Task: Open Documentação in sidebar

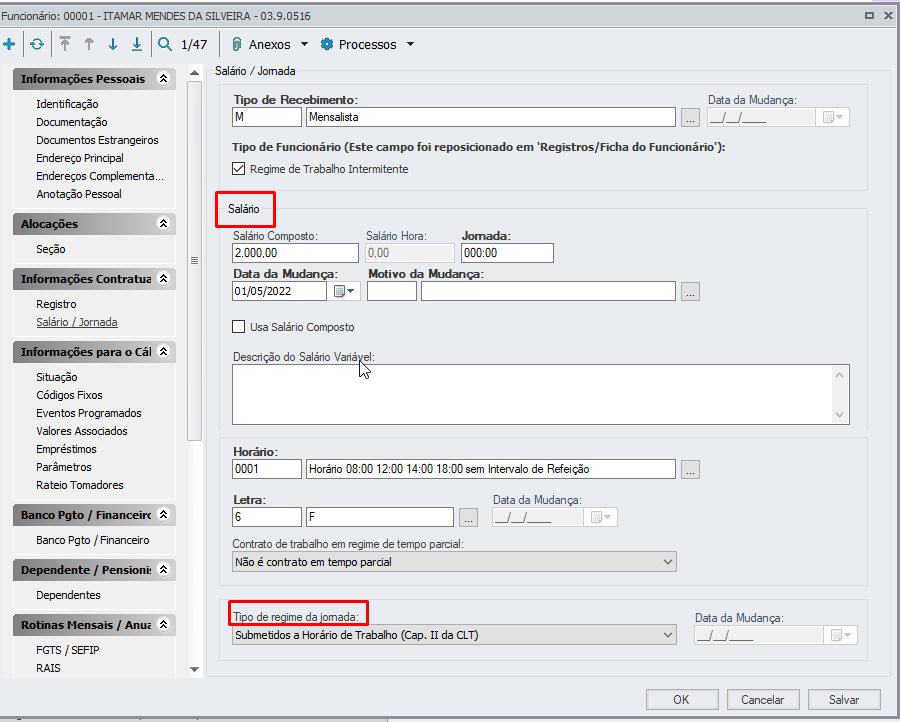Action: [x=72, y=122]
